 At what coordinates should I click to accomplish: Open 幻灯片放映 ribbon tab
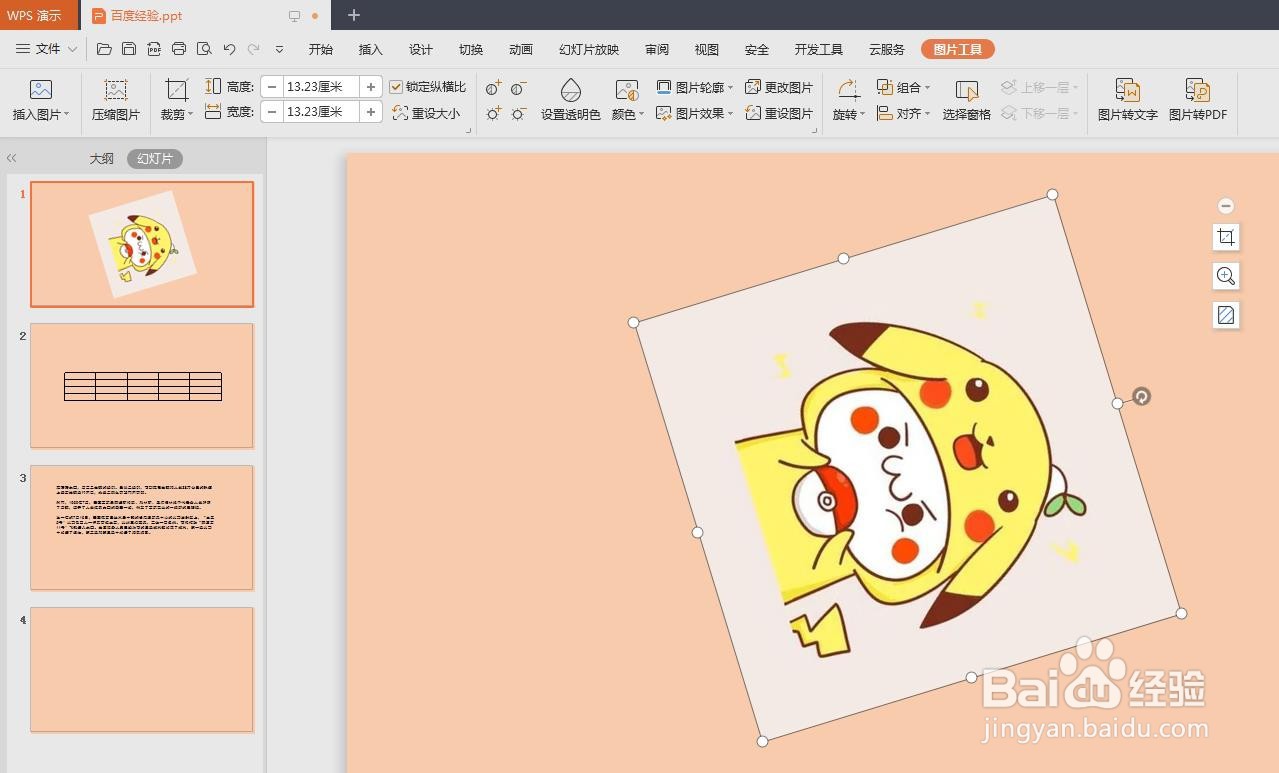(589, 49)
